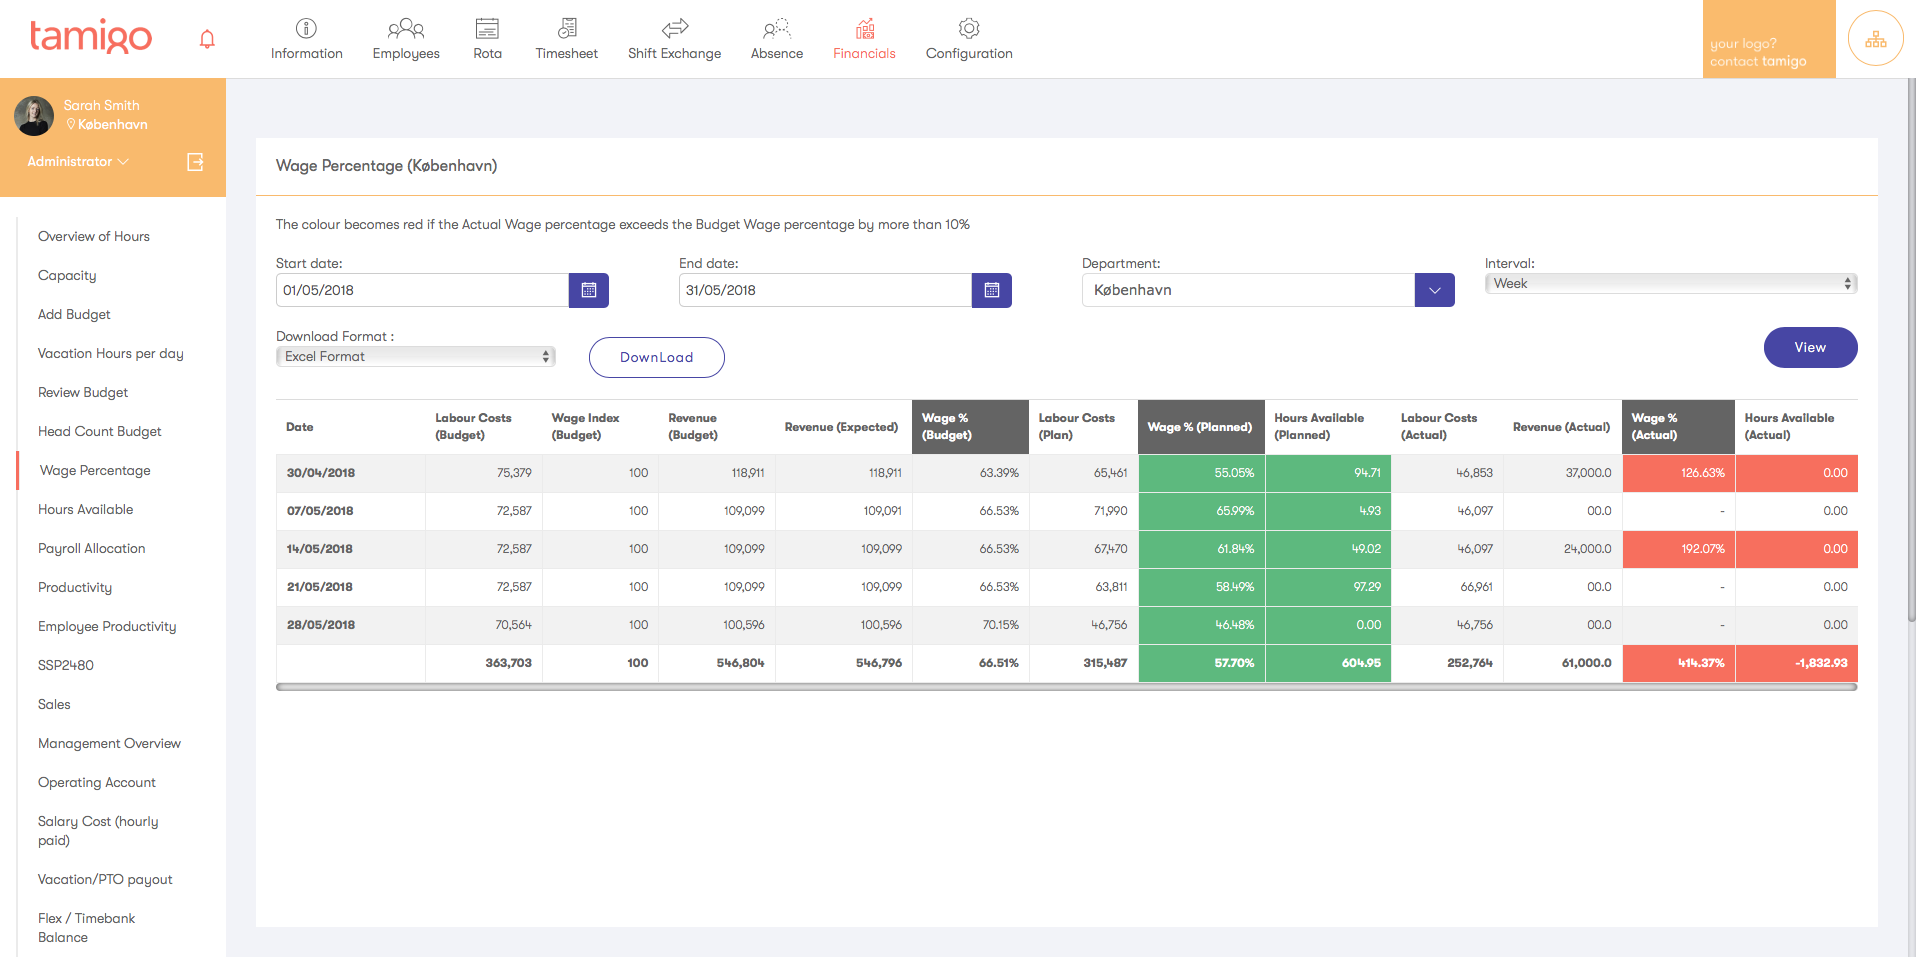Viewport: 1916px width, 957px height.
Task: Open the Rota calendar icon
Action: click(487, 28)
